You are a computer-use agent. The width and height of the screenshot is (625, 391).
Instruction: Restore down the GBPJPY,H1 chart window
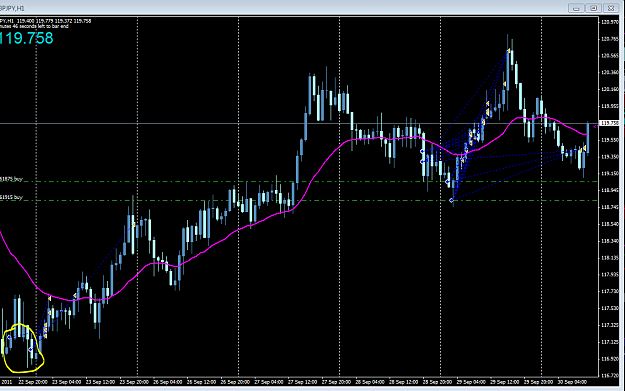pos(594,8)
